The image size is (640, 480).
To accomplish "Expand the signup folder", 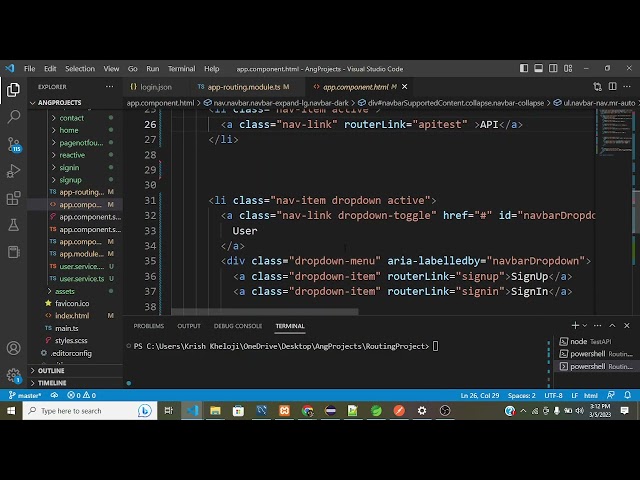I will point(71,180).
